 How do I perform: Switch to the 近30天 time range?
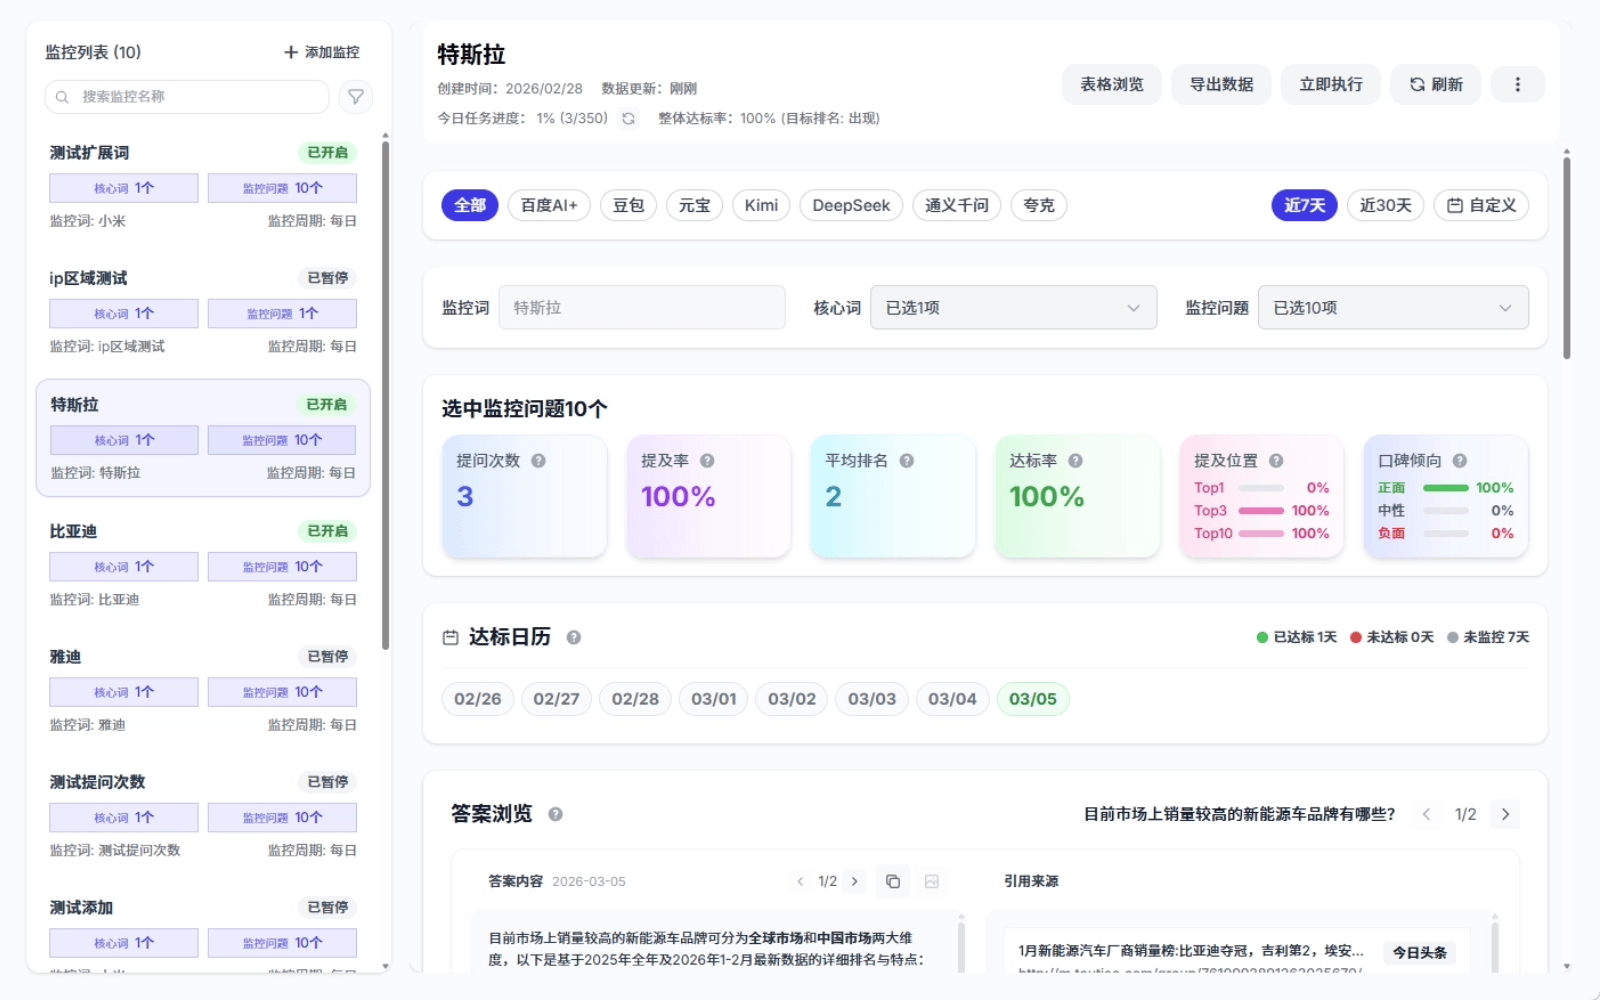(1385, 205)
